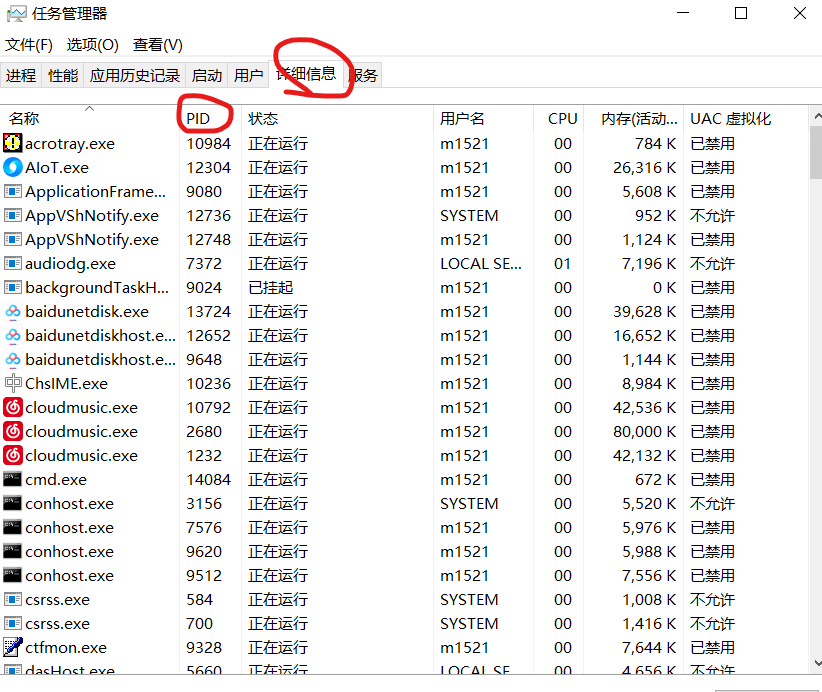Click the backgroundTaskH process icon
The height and width of the screenshot is (692, 822).
point(13,287)
